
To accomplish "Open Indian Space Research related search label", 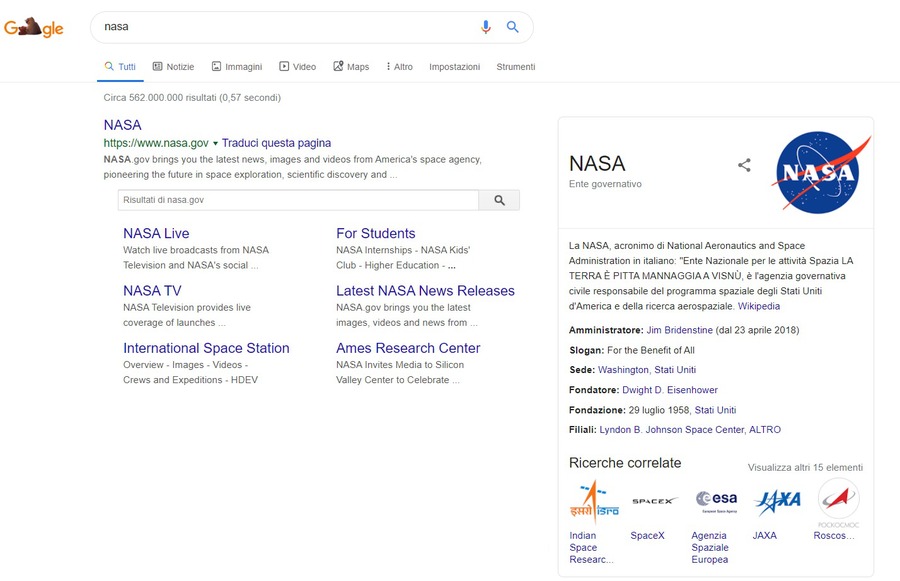I will 591,547.
